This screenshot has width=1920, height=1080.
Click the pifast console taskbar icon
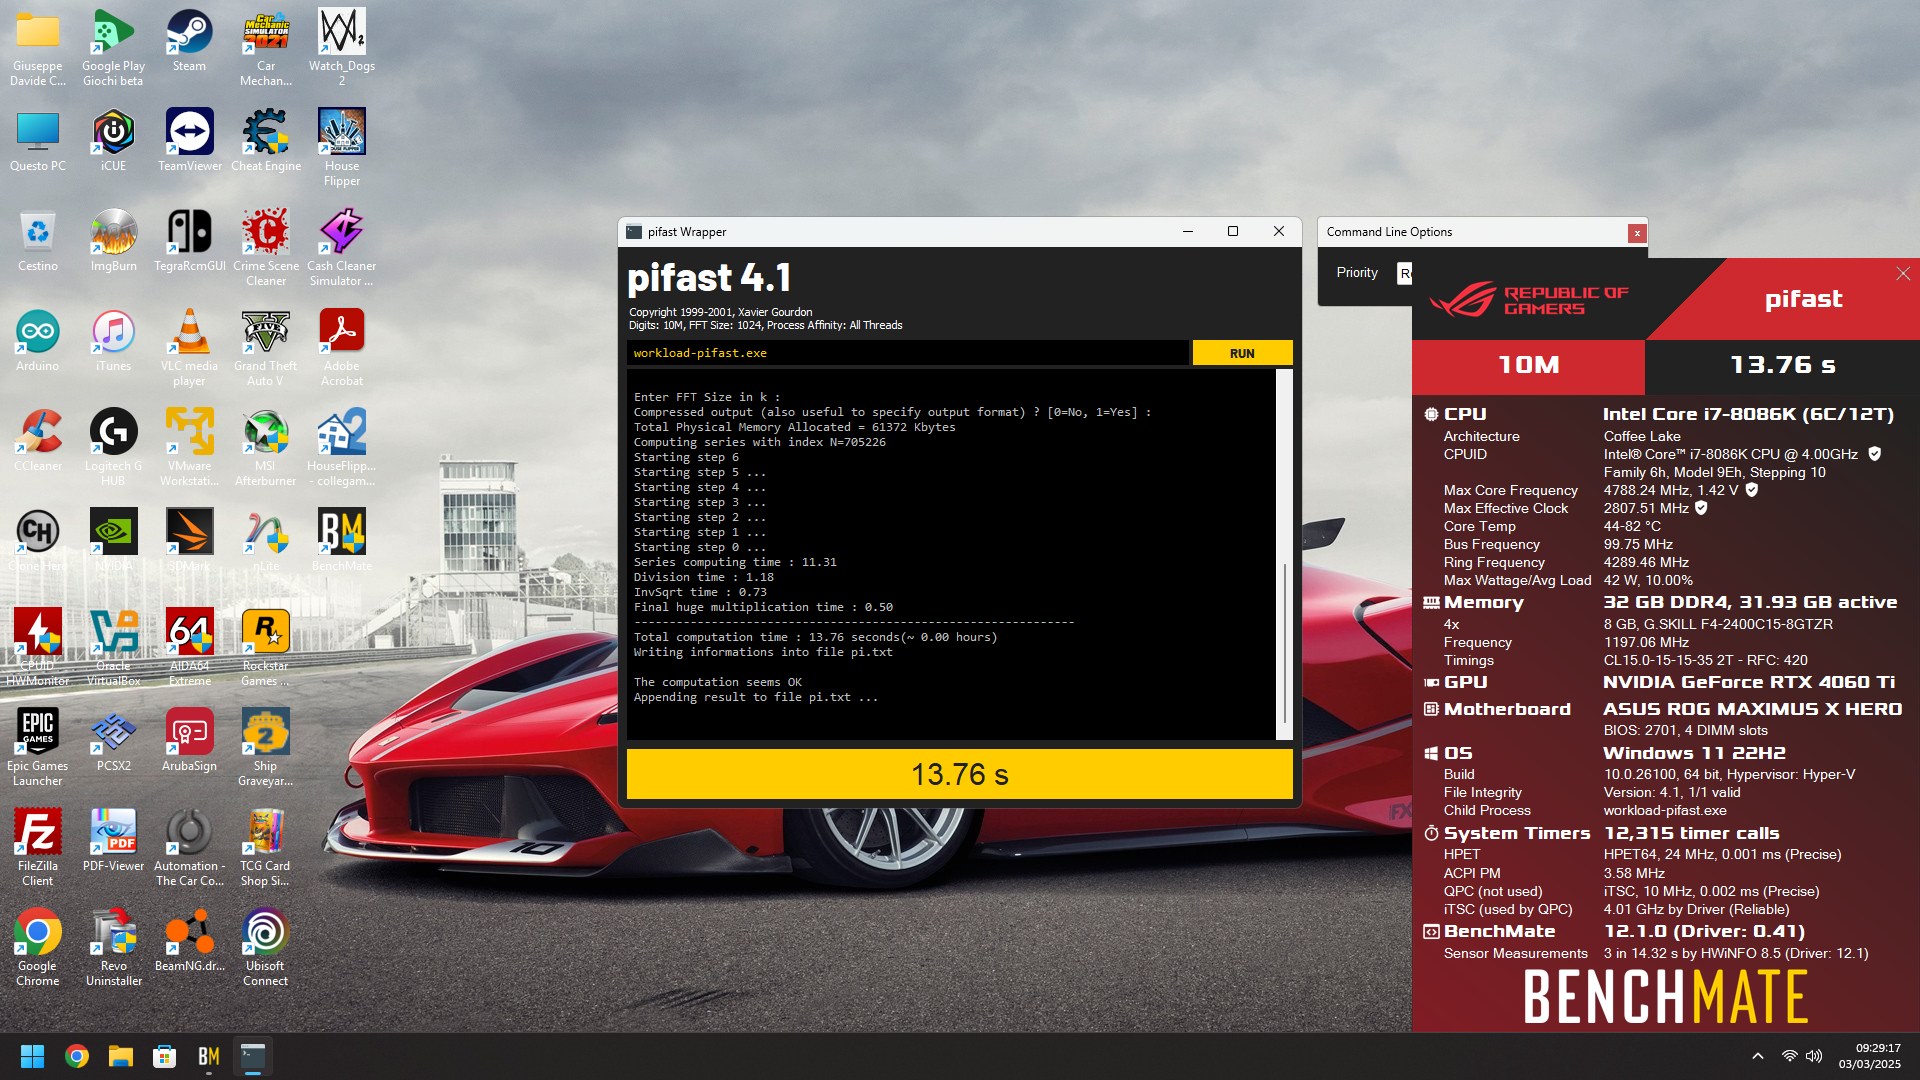253,1056
